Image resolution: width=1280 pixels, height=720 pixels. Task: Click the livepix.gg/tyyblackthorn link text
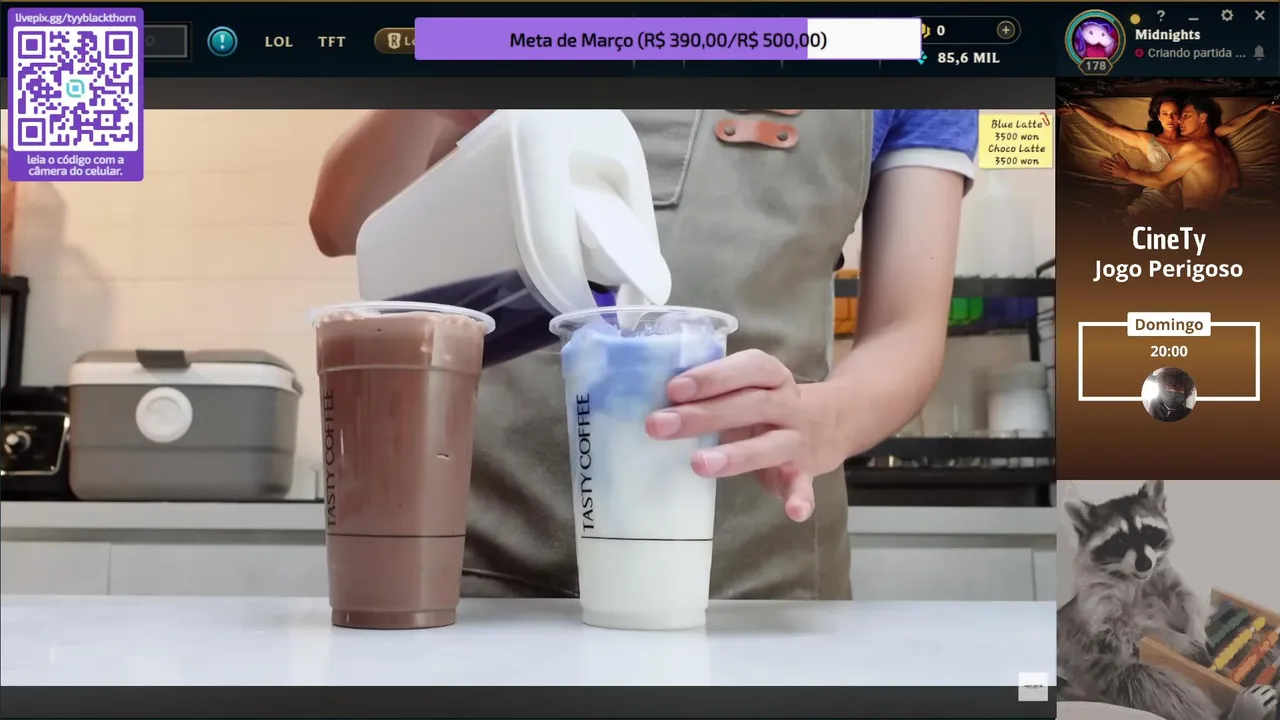pyautogui.click(x=75, y=18)
